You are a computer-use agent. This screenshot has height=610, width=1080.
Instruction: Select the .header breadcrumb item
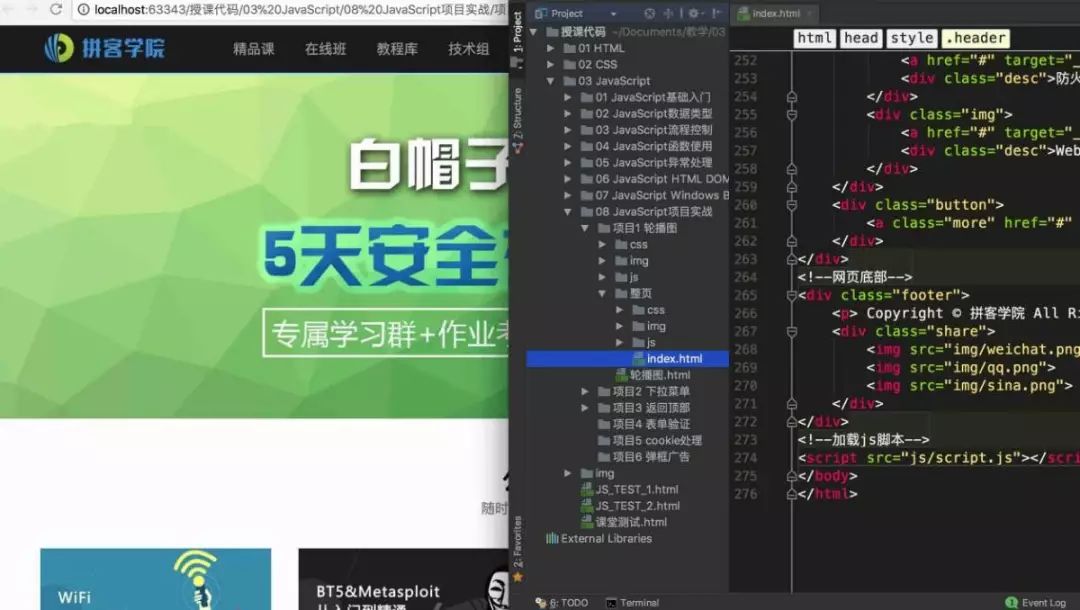click(975, 38)
